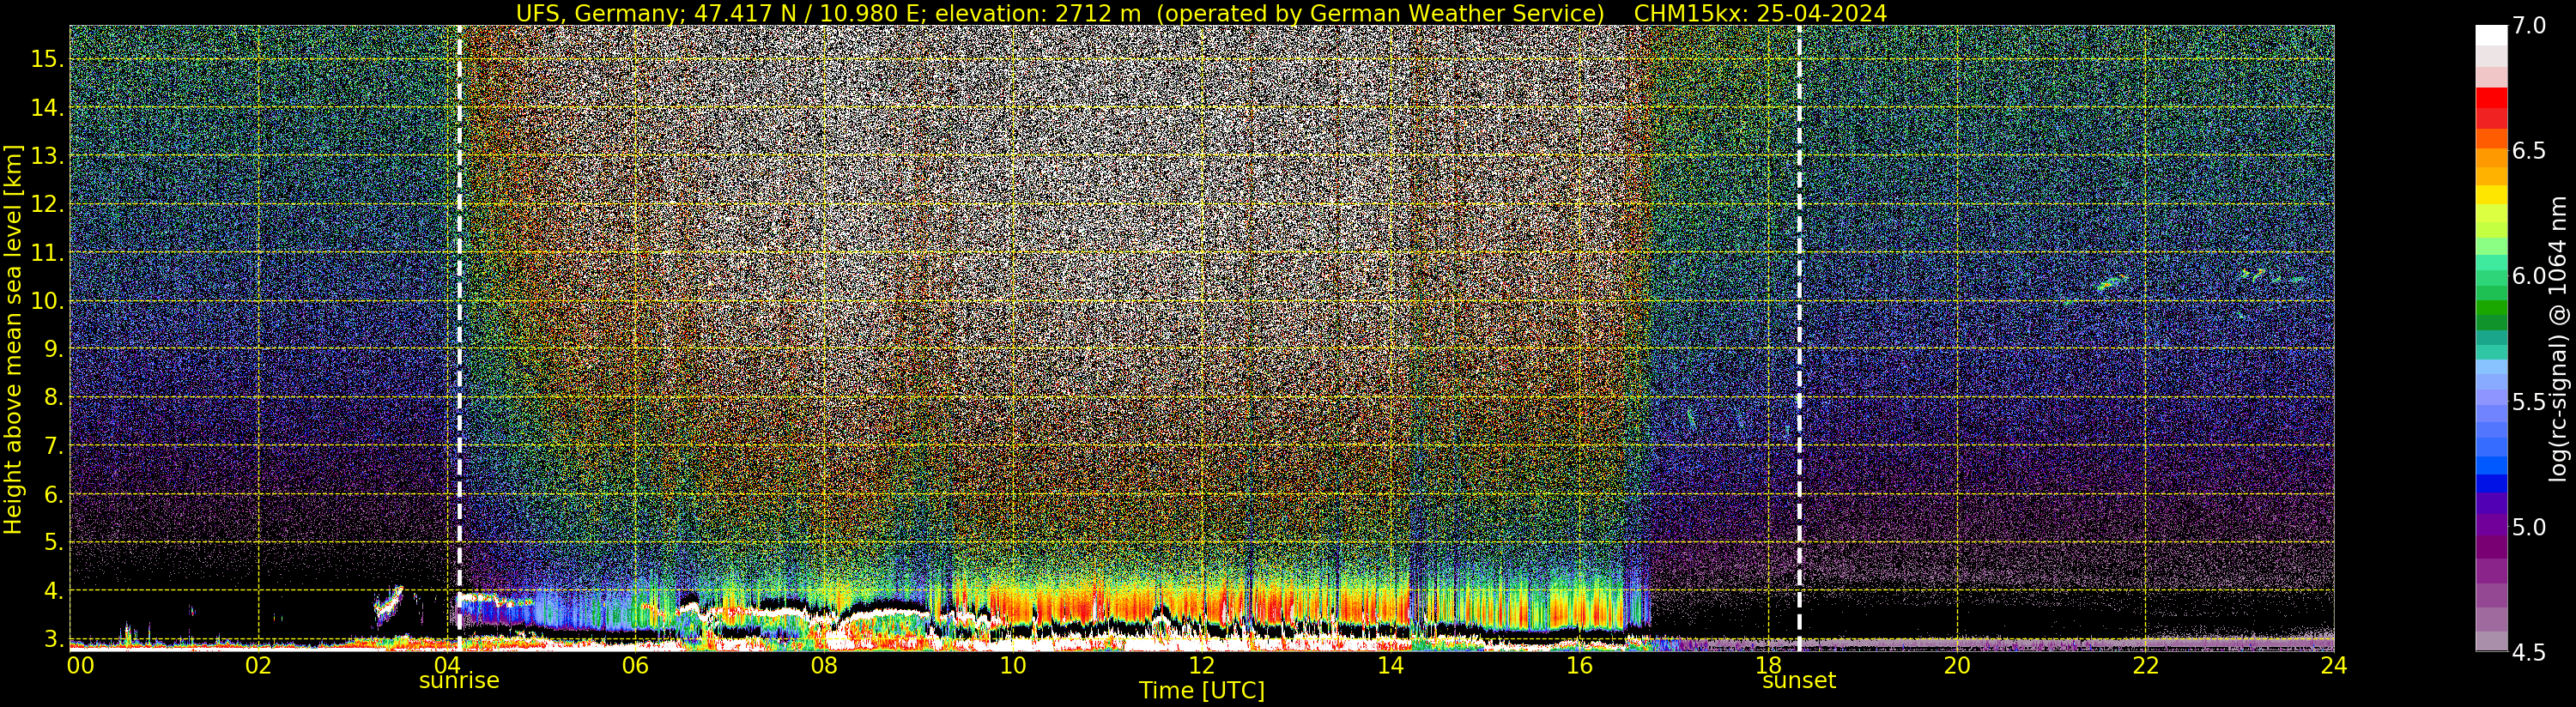Click the "00" time tick label
The image size is (2576, 707).
click(x=80, y=666)
